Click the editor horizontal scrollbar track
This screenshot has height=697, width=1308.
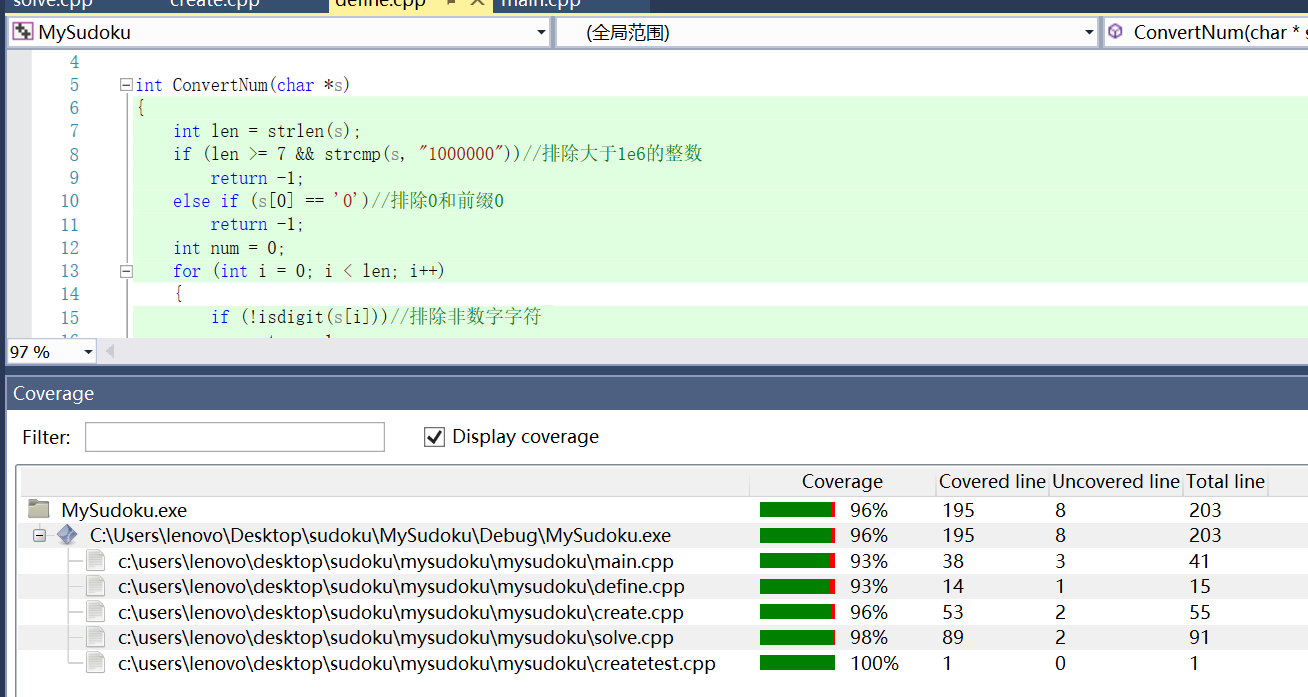[x=710, y=352]
